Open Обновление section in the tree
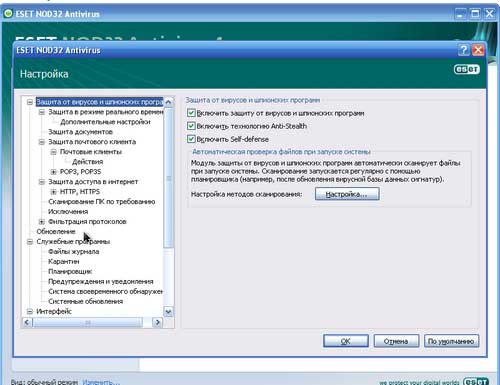This screenshot has width=500, height=385. pyautogui.click(x=56, y=232)
